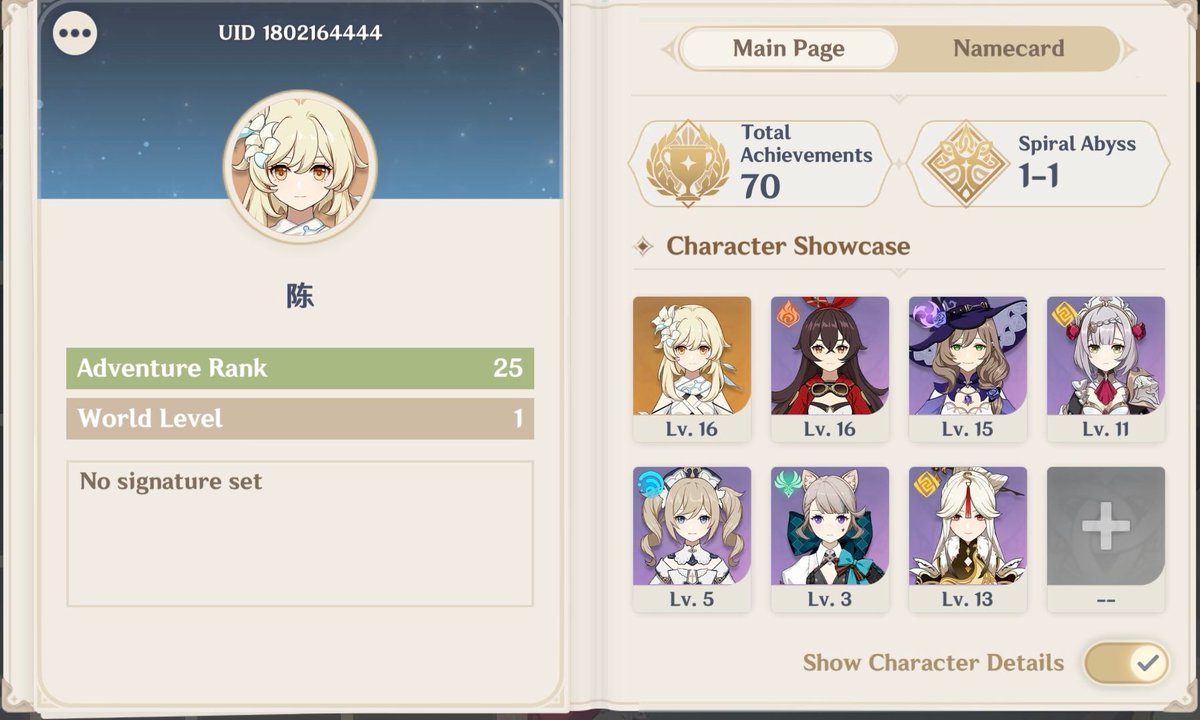Open the Spiral Abyss emblem icon
The width and height of the screenshot is (1200, 720).
click(x=964, y=164)
